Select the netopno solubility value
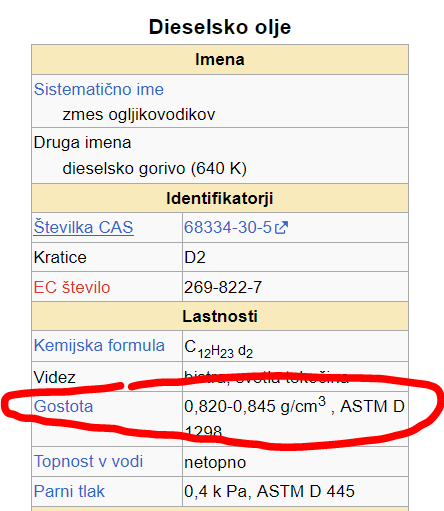This screenshot has height=511, width=444. (x=215, y=462)
